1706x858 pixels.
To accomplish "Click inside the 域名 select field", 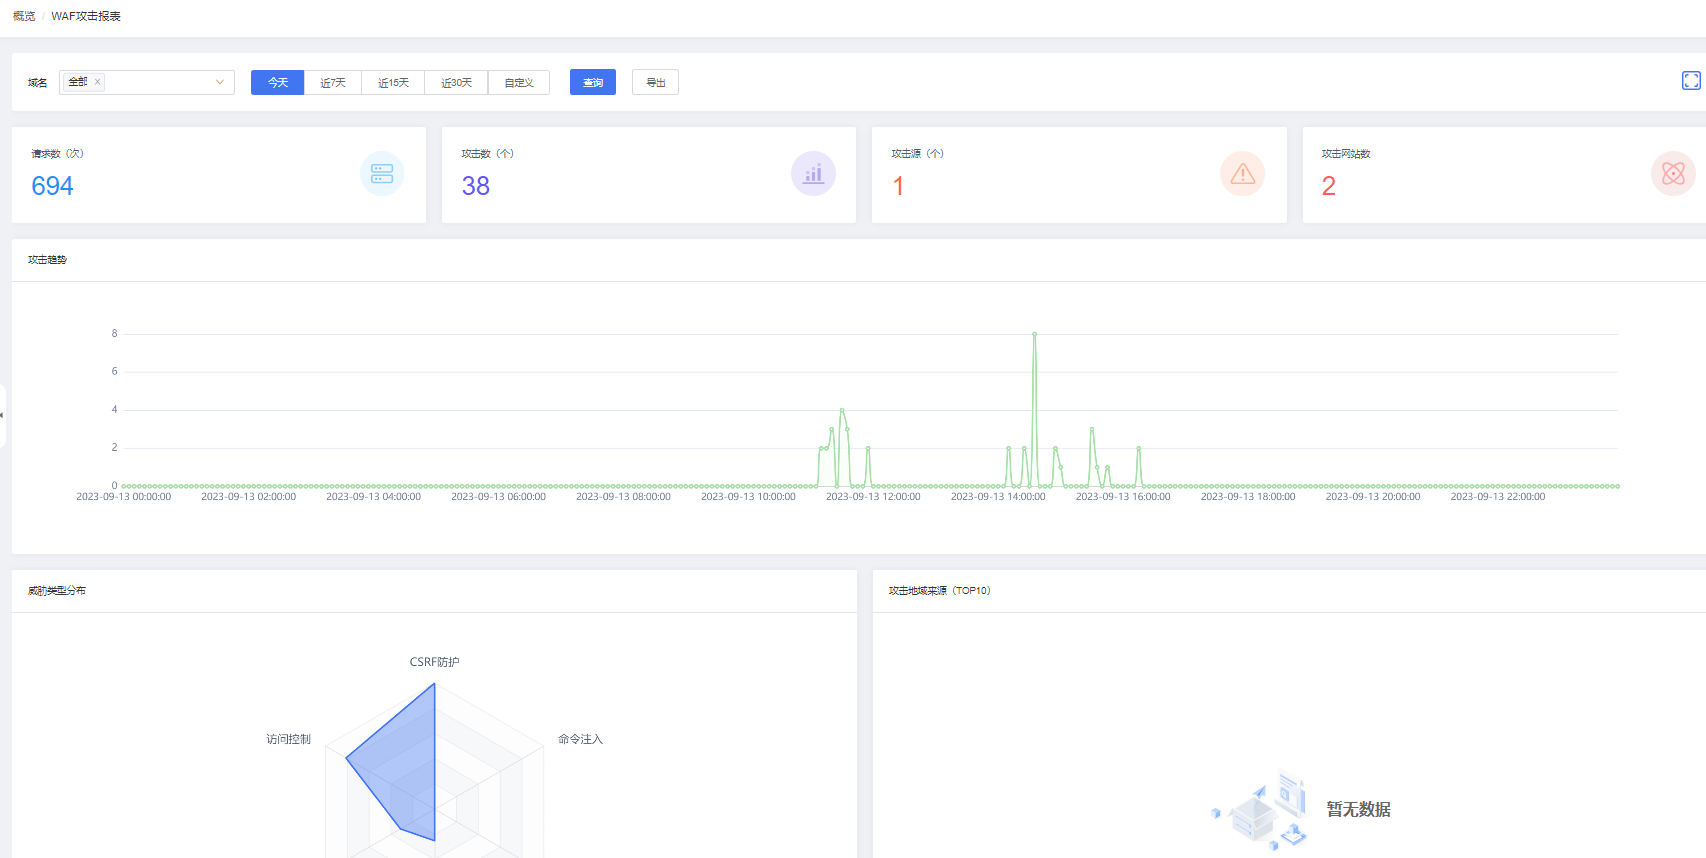I will [158, 82].
